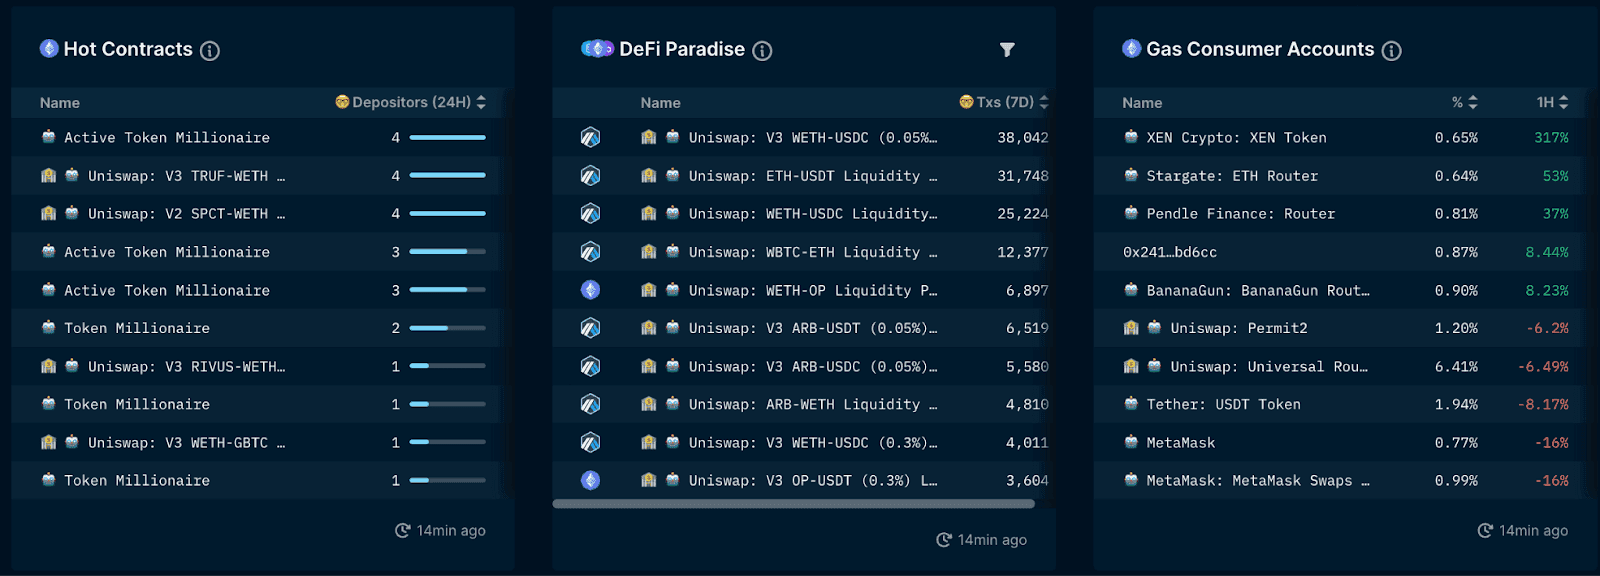Click the robot icon beside XEN Crypto: XEN Token
The height and width of the screenshot is (576, 1600).
1131,136
